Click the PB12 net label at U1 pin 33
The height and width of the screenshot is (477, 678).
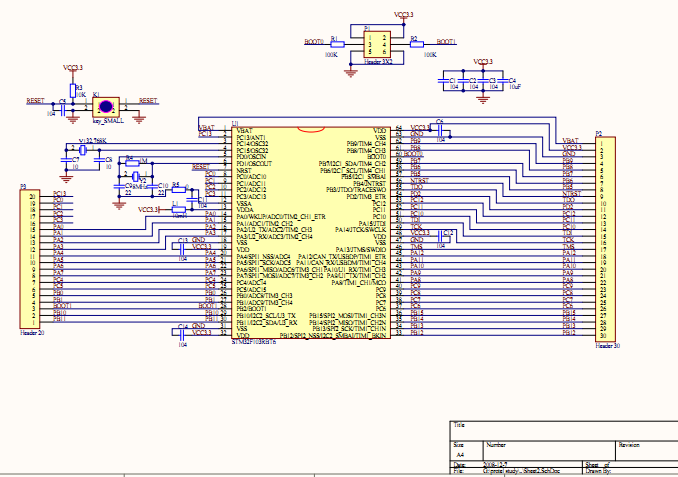[x=417, y=333]
